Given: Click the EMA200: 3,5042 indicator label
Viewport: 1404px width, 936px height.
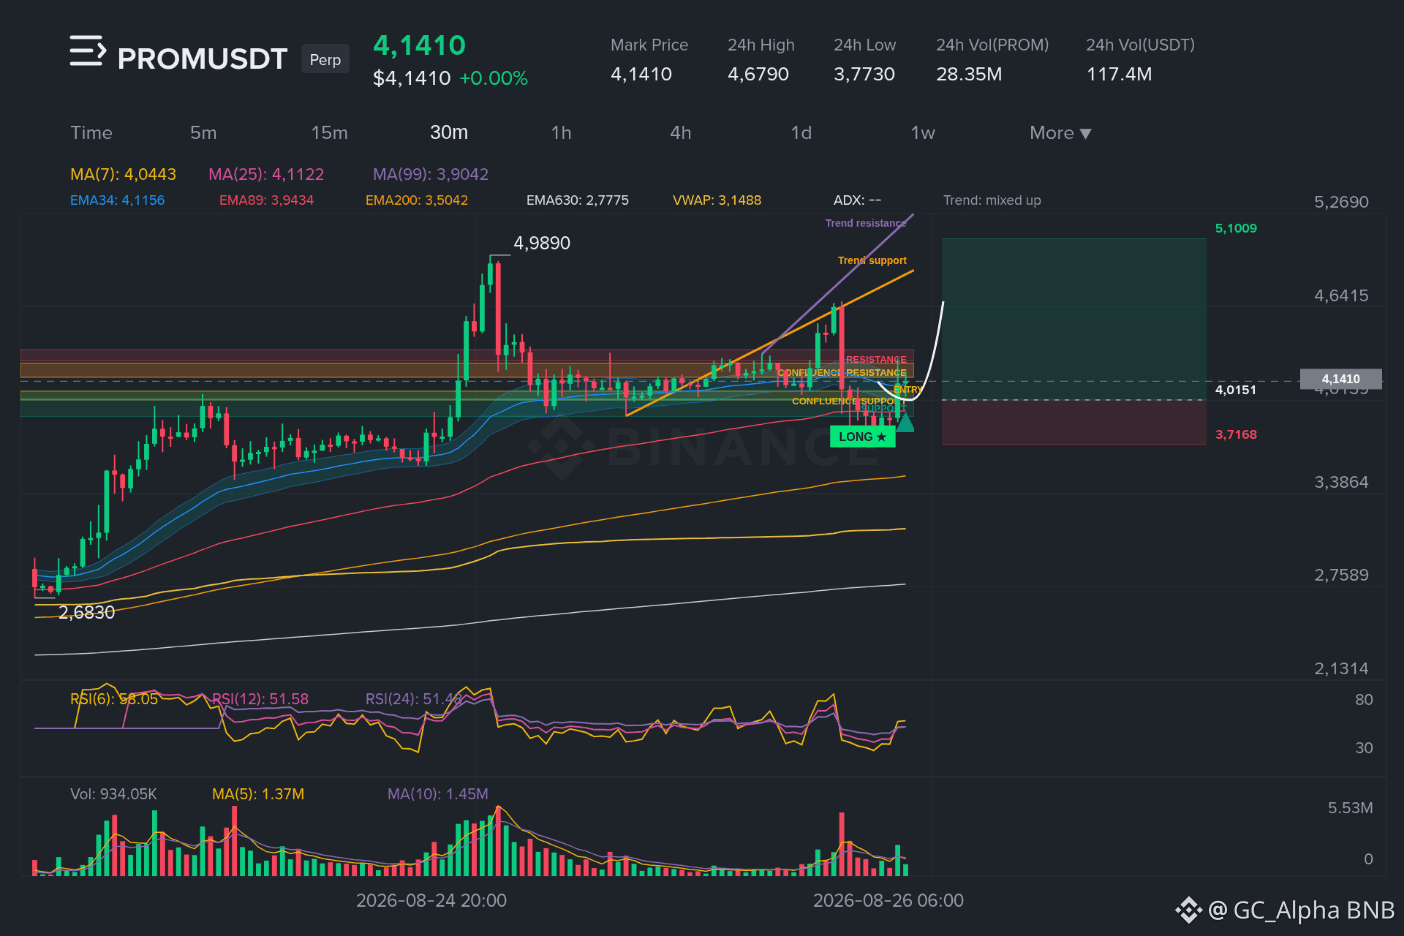Looking at the screenshot, I should [416, 200].
